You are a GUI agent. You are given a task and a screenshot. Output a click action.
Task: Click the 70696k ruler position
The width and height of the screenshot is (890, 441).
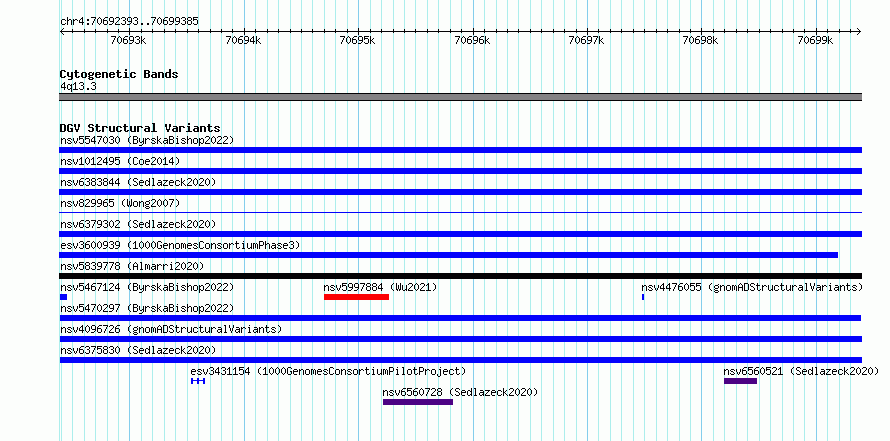472,40
